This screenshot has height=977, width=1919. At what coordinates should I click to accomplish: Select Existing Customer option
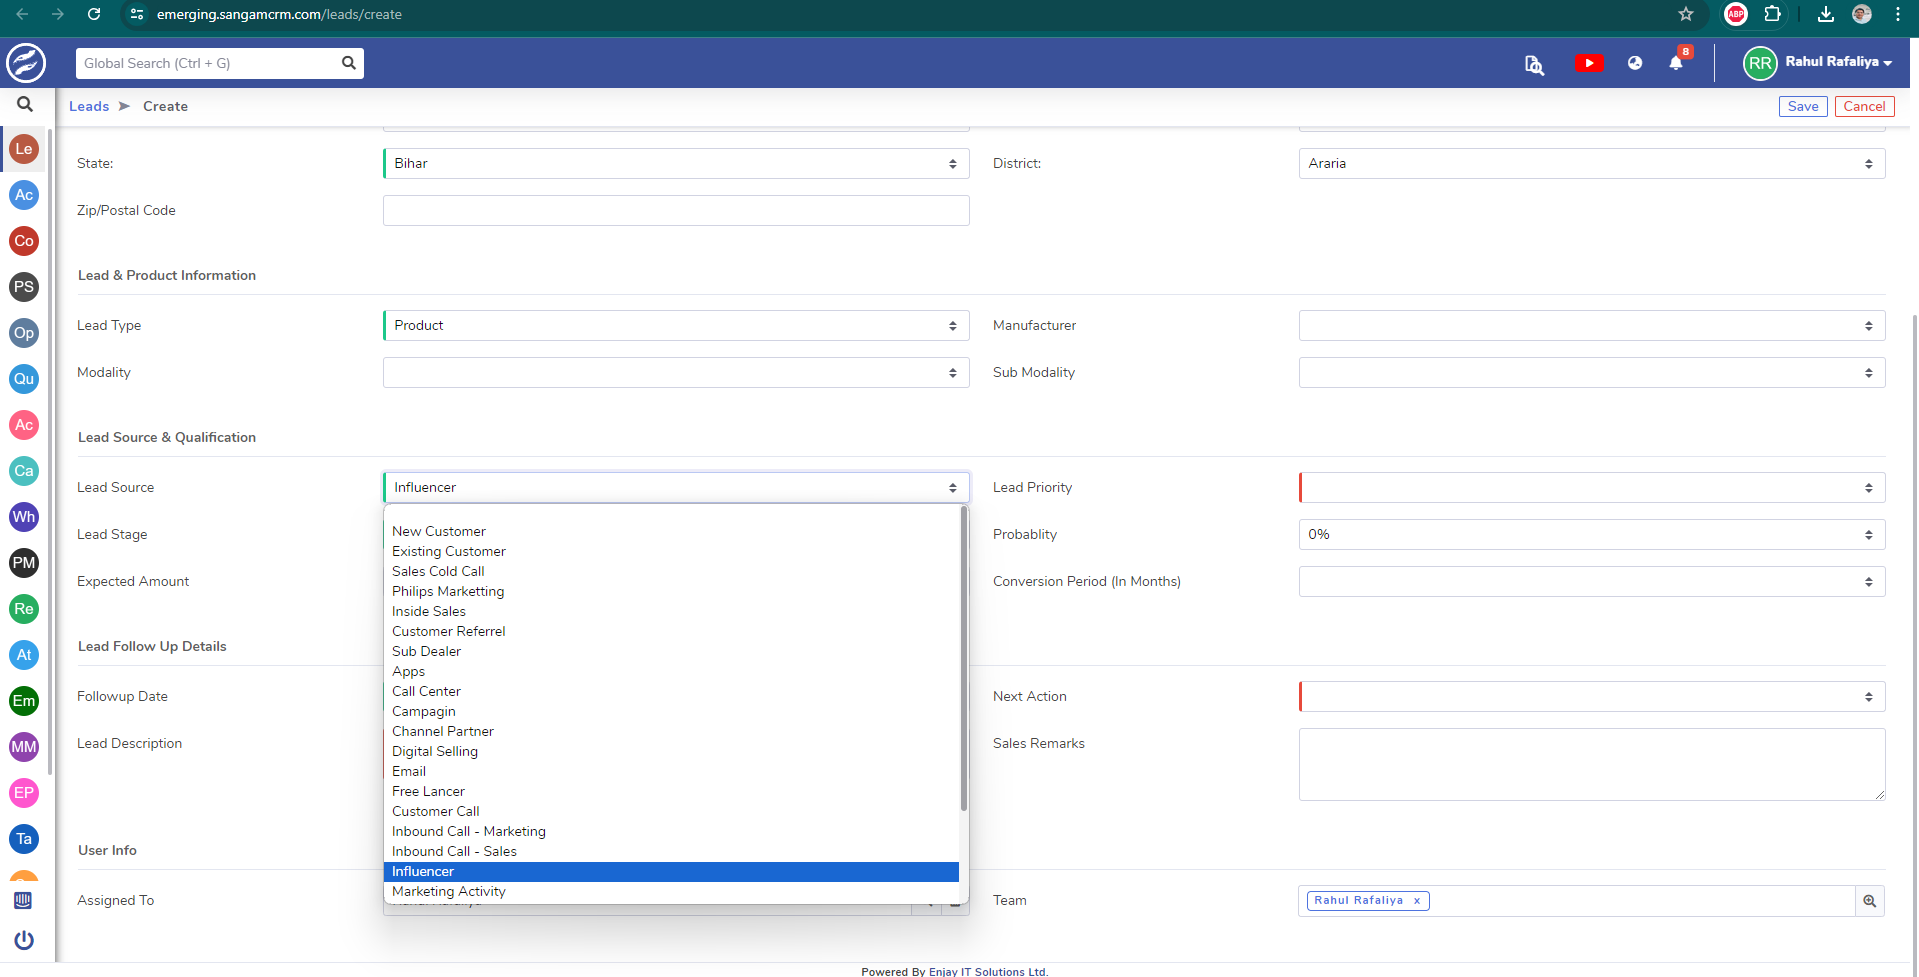(x=671, y=551)
